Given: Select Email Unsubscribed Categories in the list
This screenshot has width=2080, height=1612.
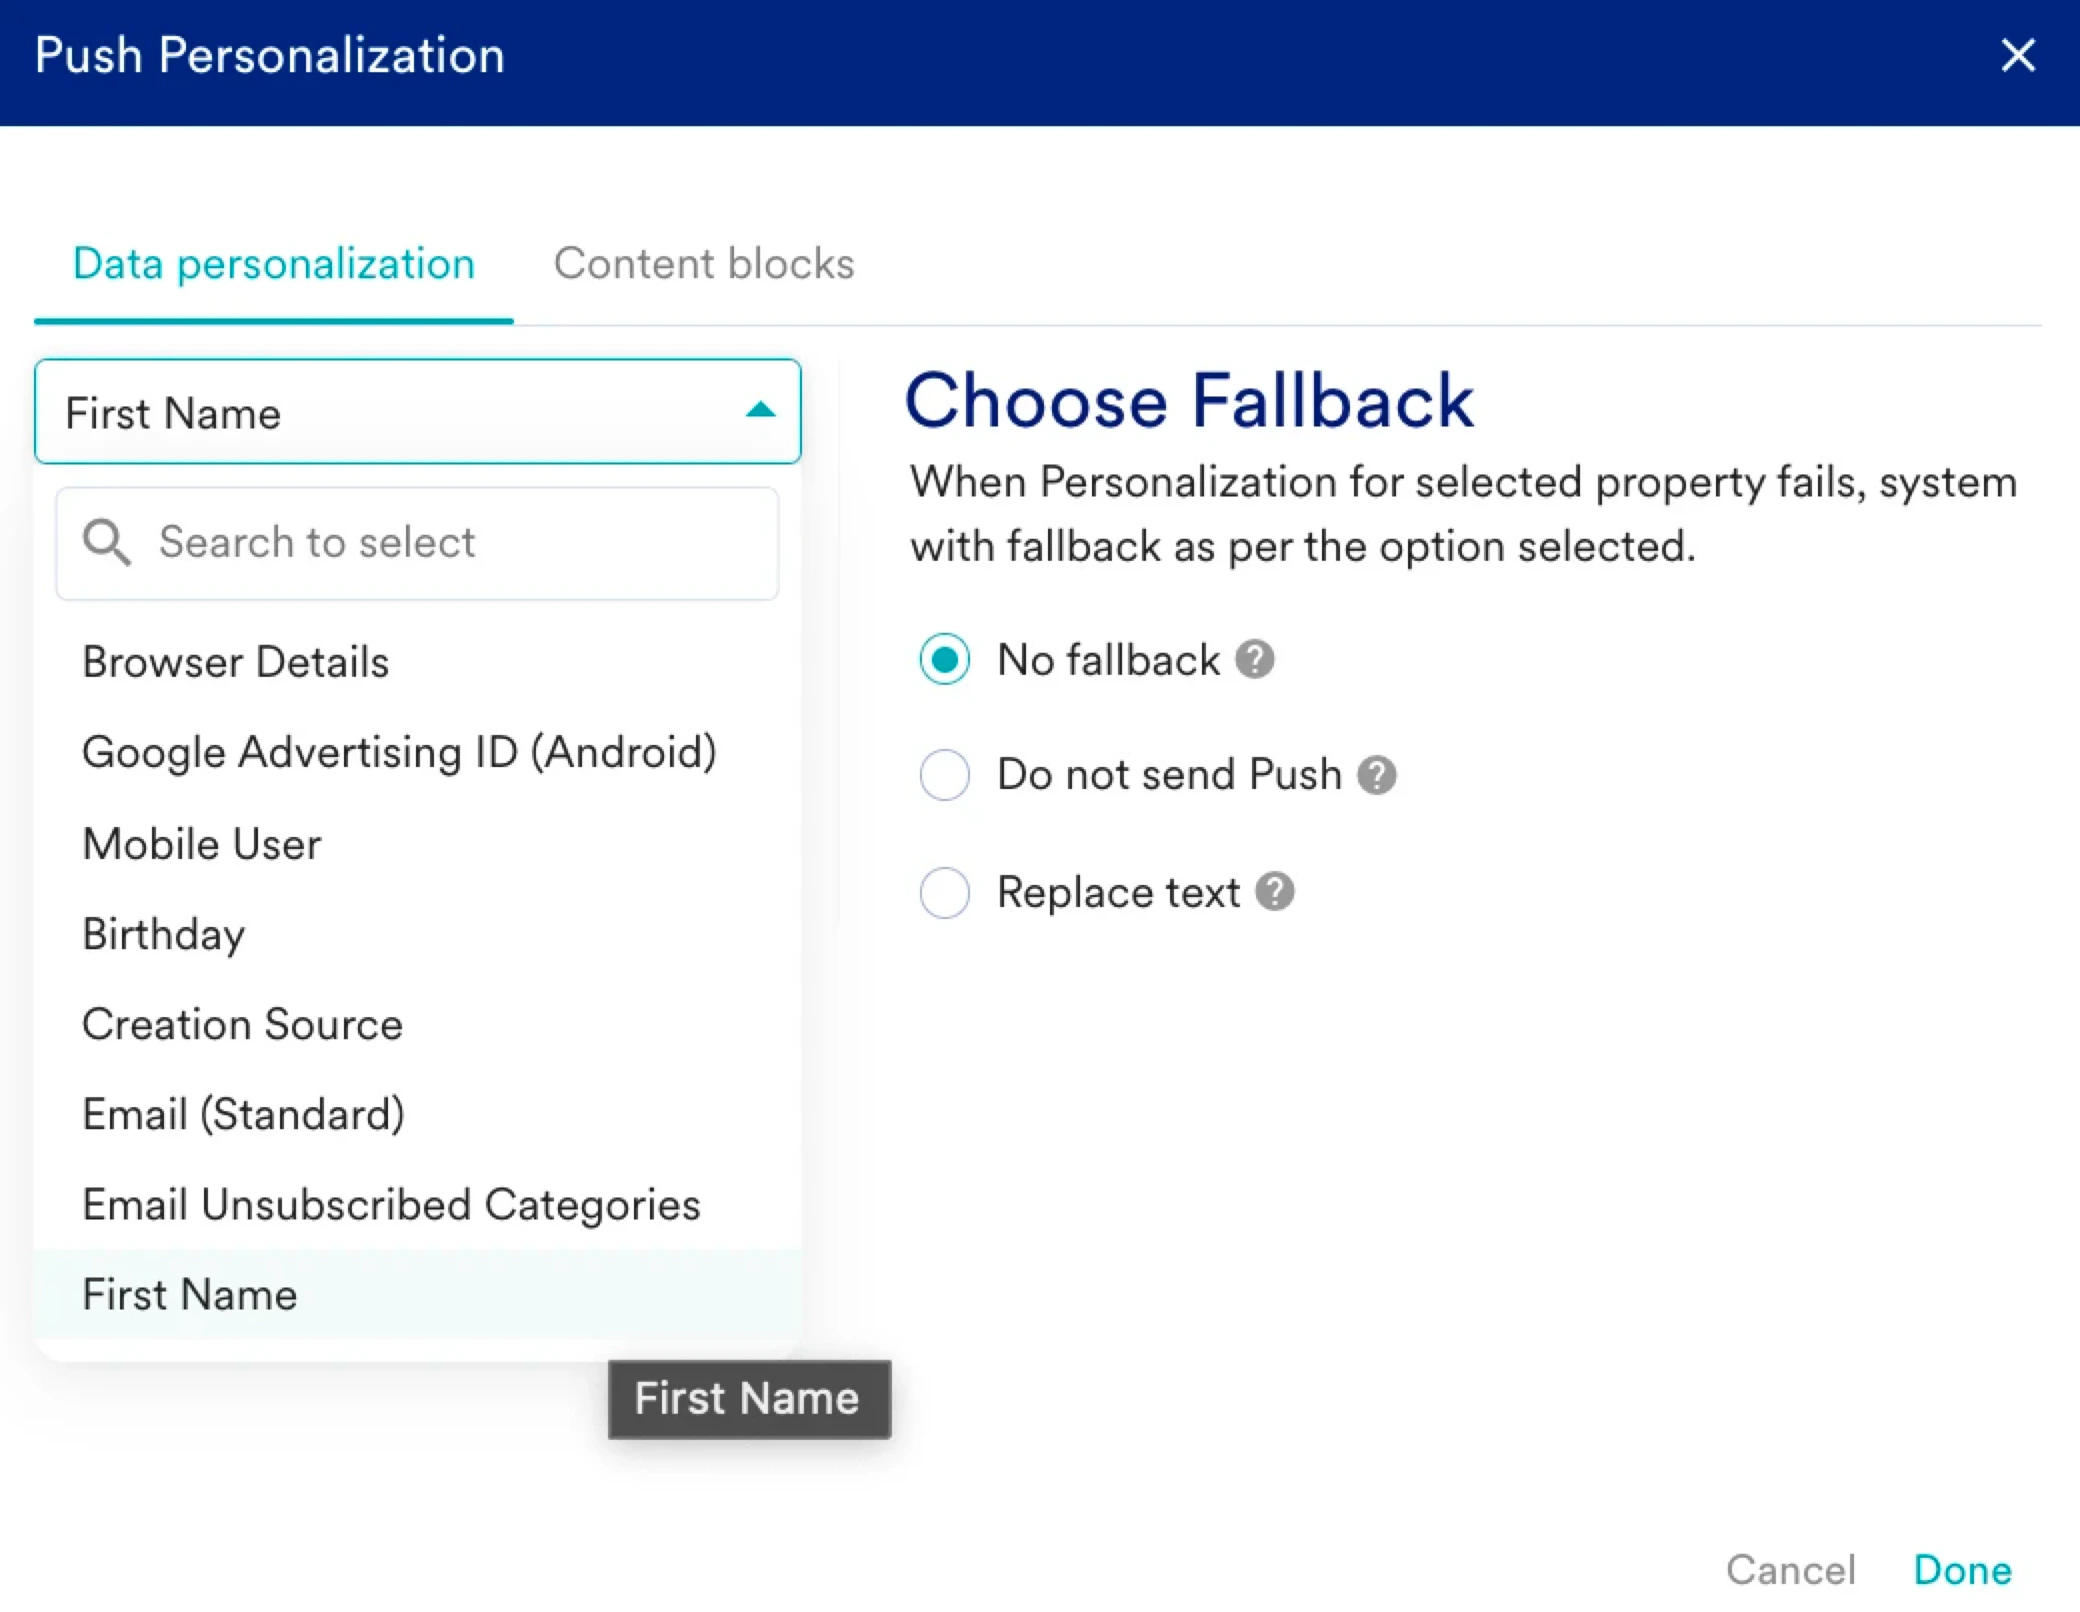Looking at the screenshot, I should click(391, 1204).
